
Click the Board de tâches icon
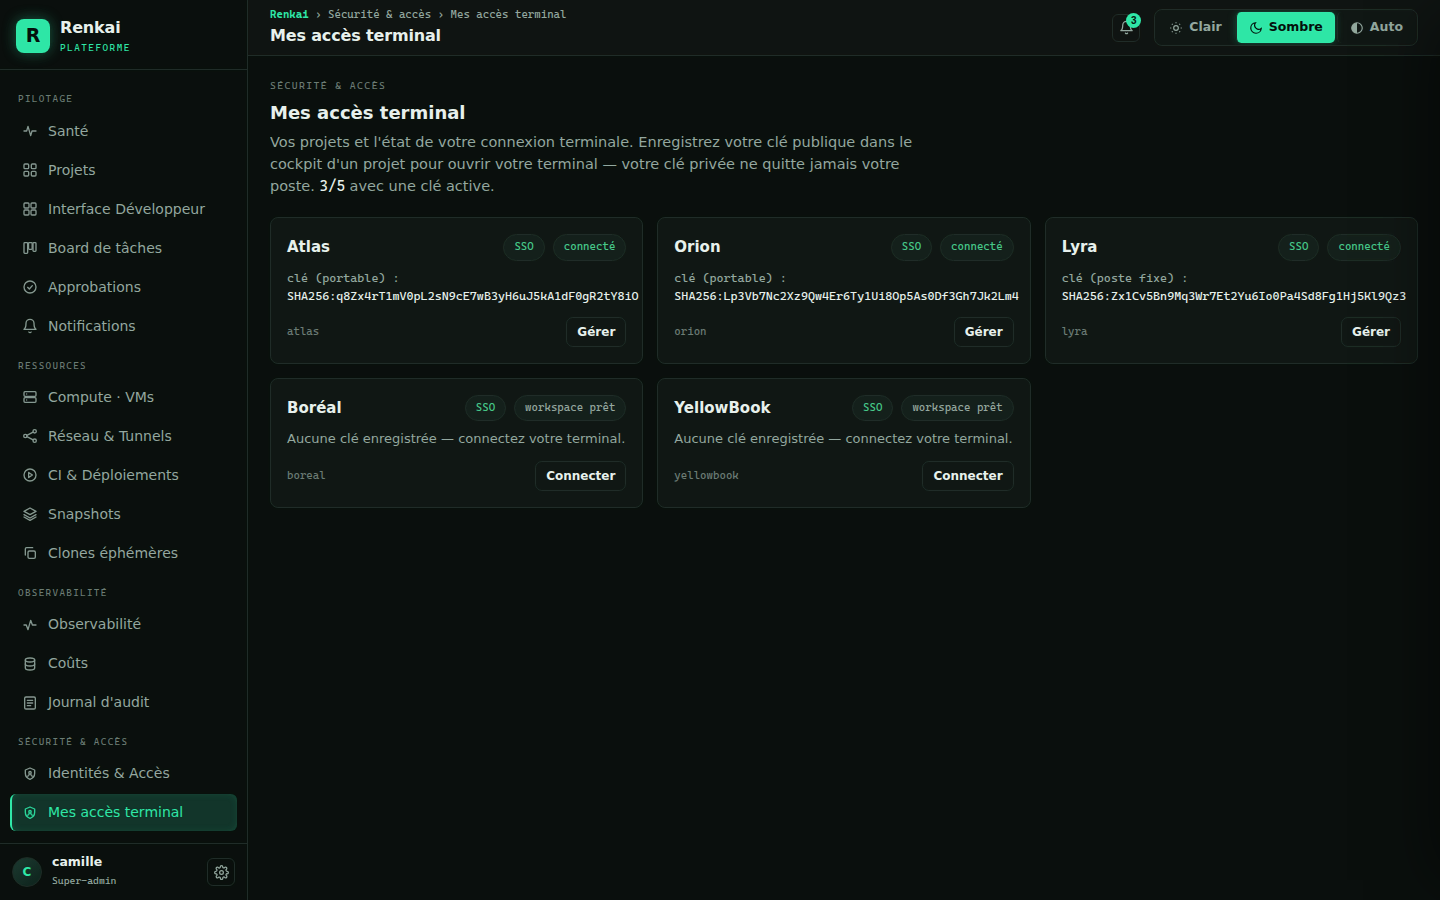point(30,248)
